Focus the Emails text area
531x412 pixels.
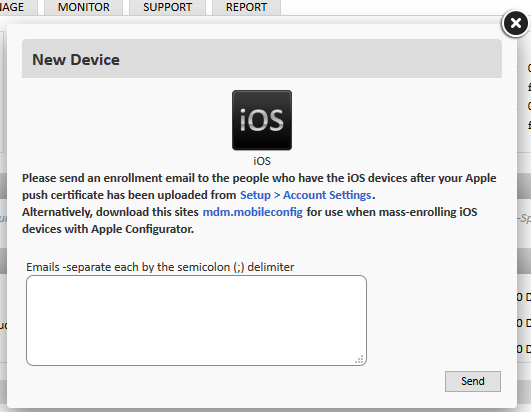coord(196,320)
